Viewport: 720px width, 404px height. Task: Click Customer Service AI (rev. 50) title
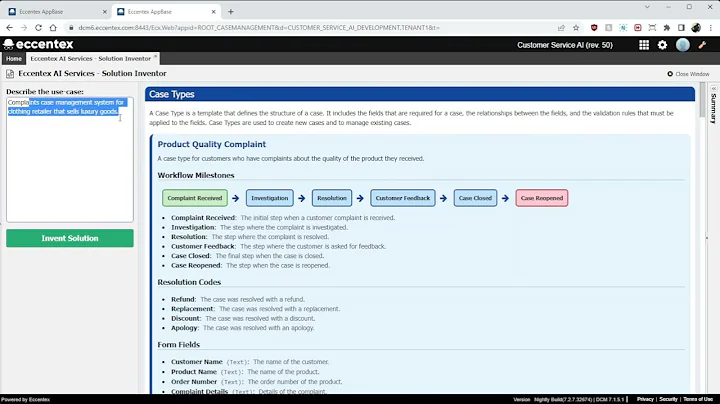(565, 45)
